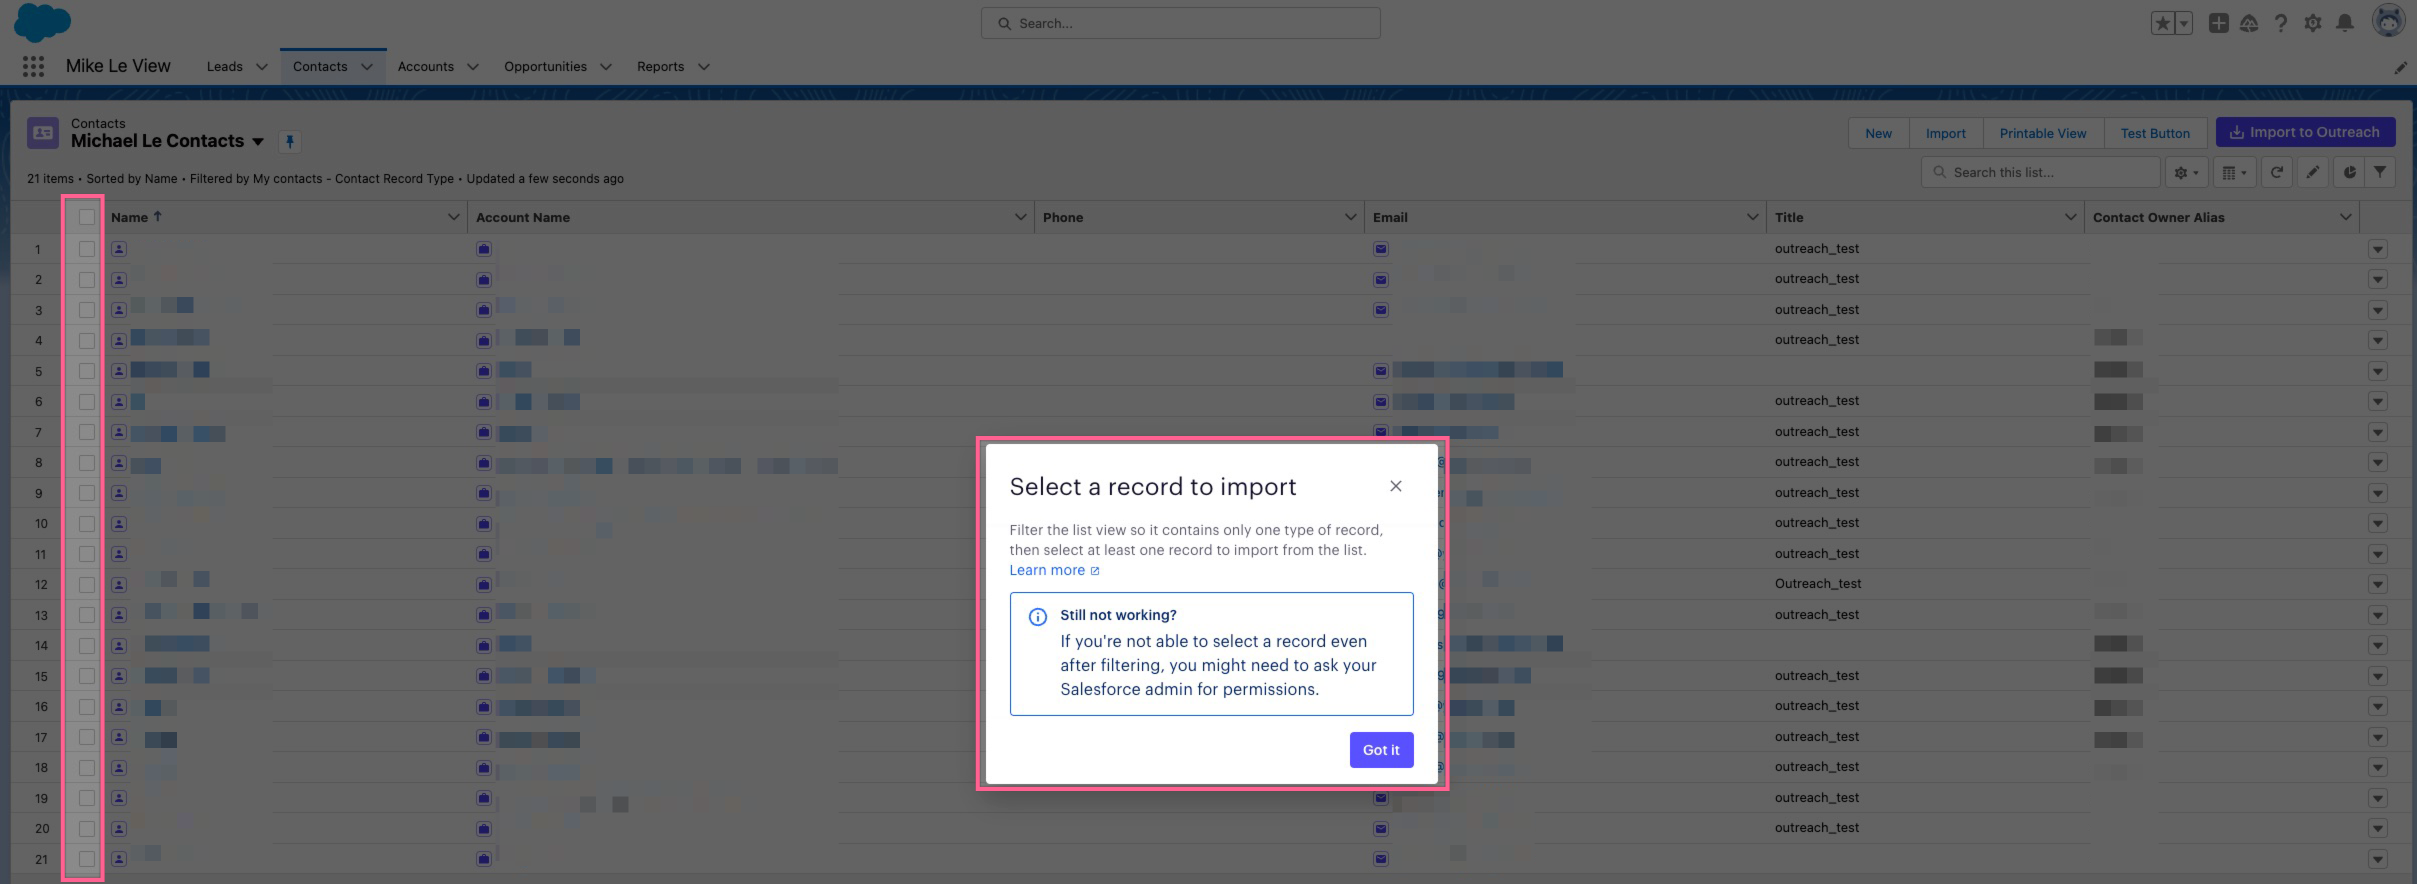The image size is (2417, 884).
Task: Sort by the Title column header
Action: tap(1789, 217)
